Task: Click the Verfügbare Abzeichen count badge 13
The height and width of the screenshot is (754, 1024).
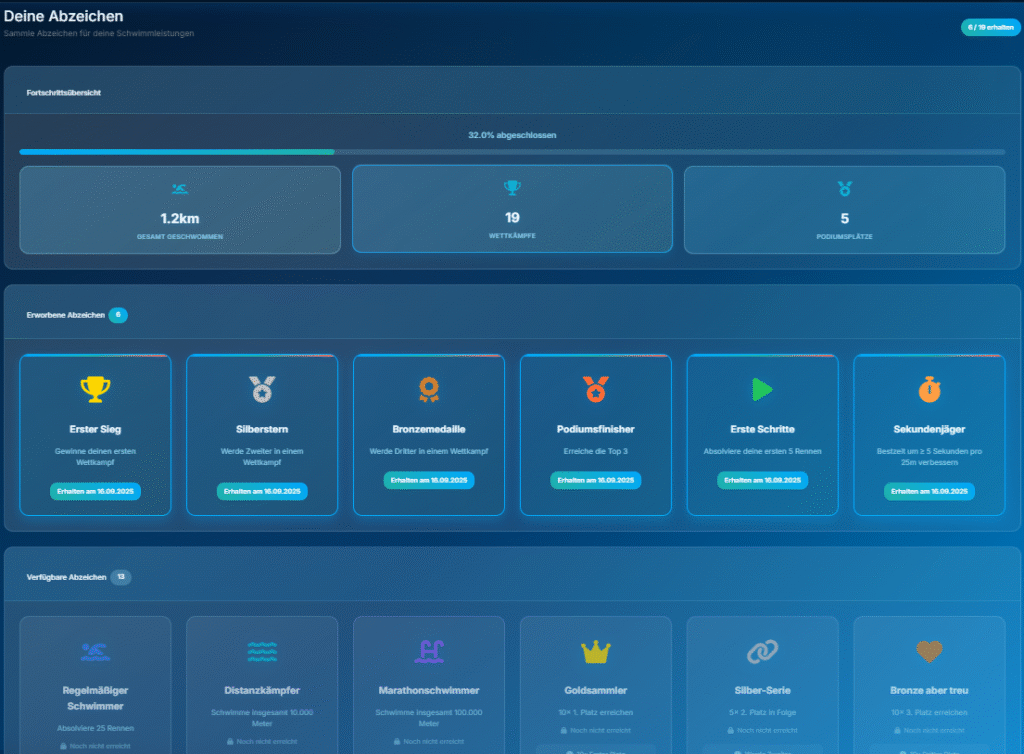Action: (121, 577)
